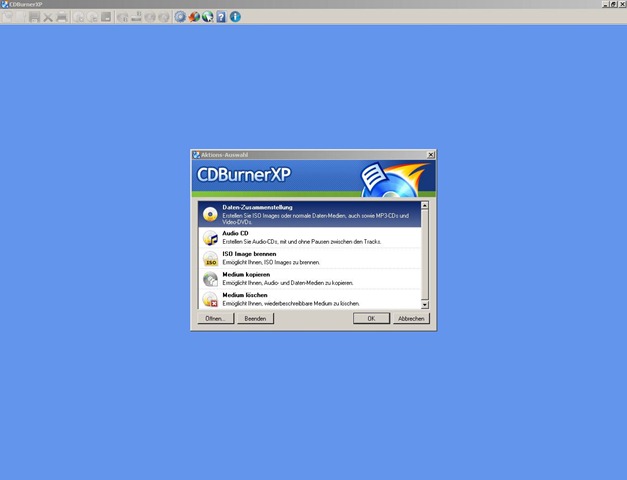The width and height of the screenshot is (627, 480).
Task: Click the Beenden button
Action: 256,318
